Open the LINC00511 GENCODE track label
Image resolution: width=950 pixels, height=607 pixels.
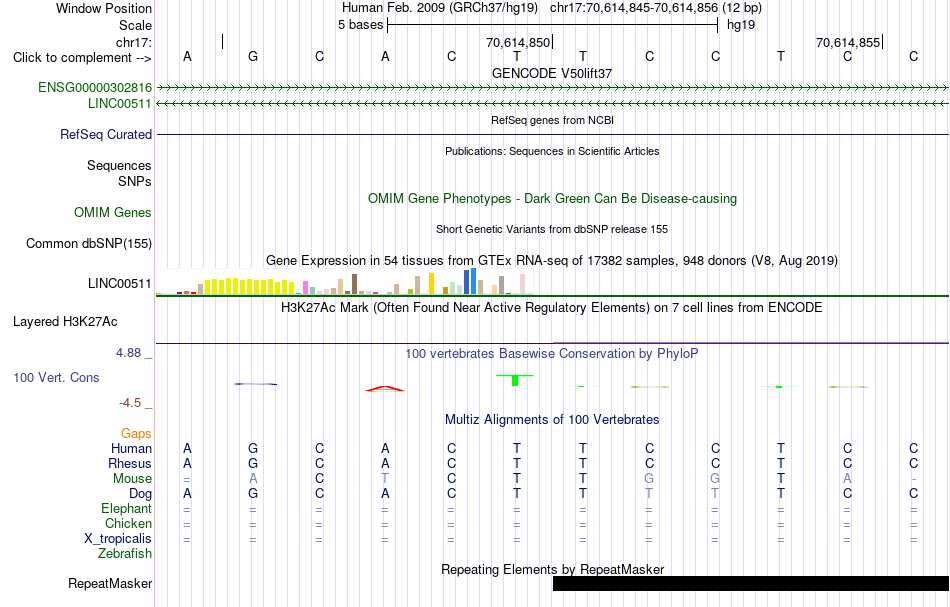(x=119, y=104)
